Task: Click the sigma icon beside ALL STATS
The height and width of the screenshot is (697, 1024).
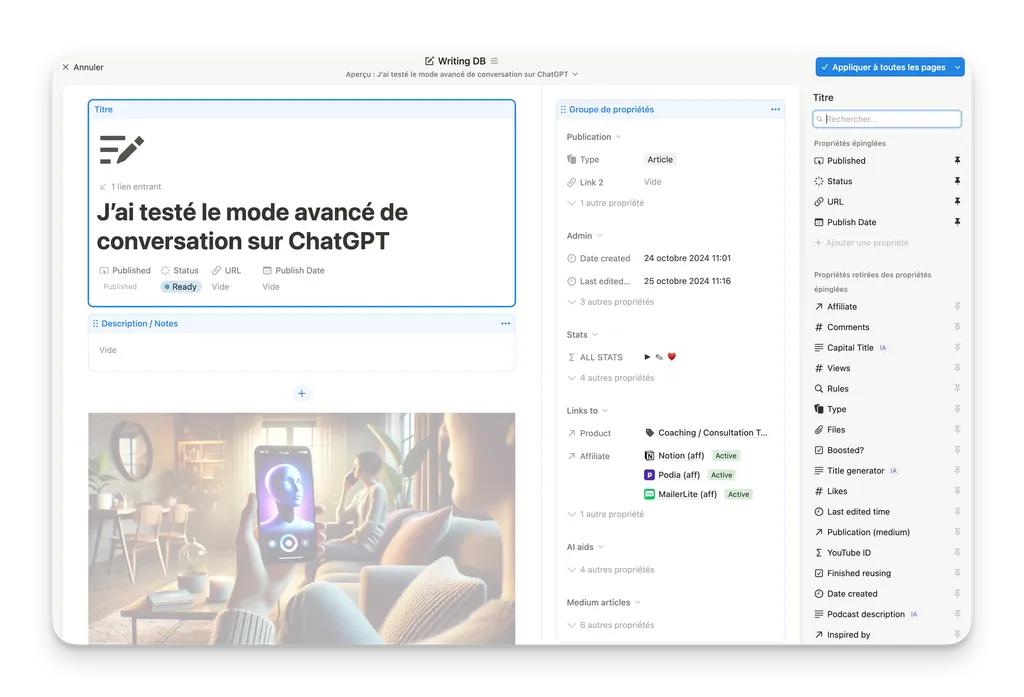Action: (x=571, y=357)
